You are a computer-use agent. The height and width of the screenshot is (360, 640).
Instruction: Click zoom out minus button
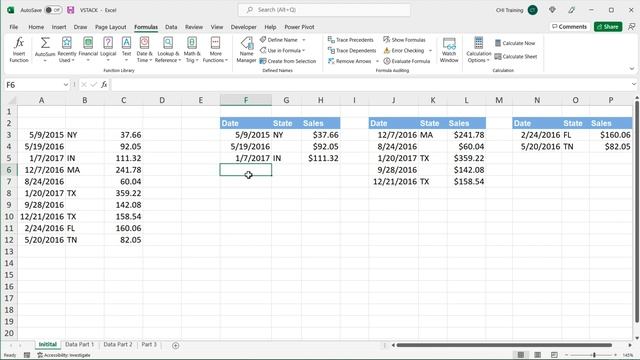[567, 355]
